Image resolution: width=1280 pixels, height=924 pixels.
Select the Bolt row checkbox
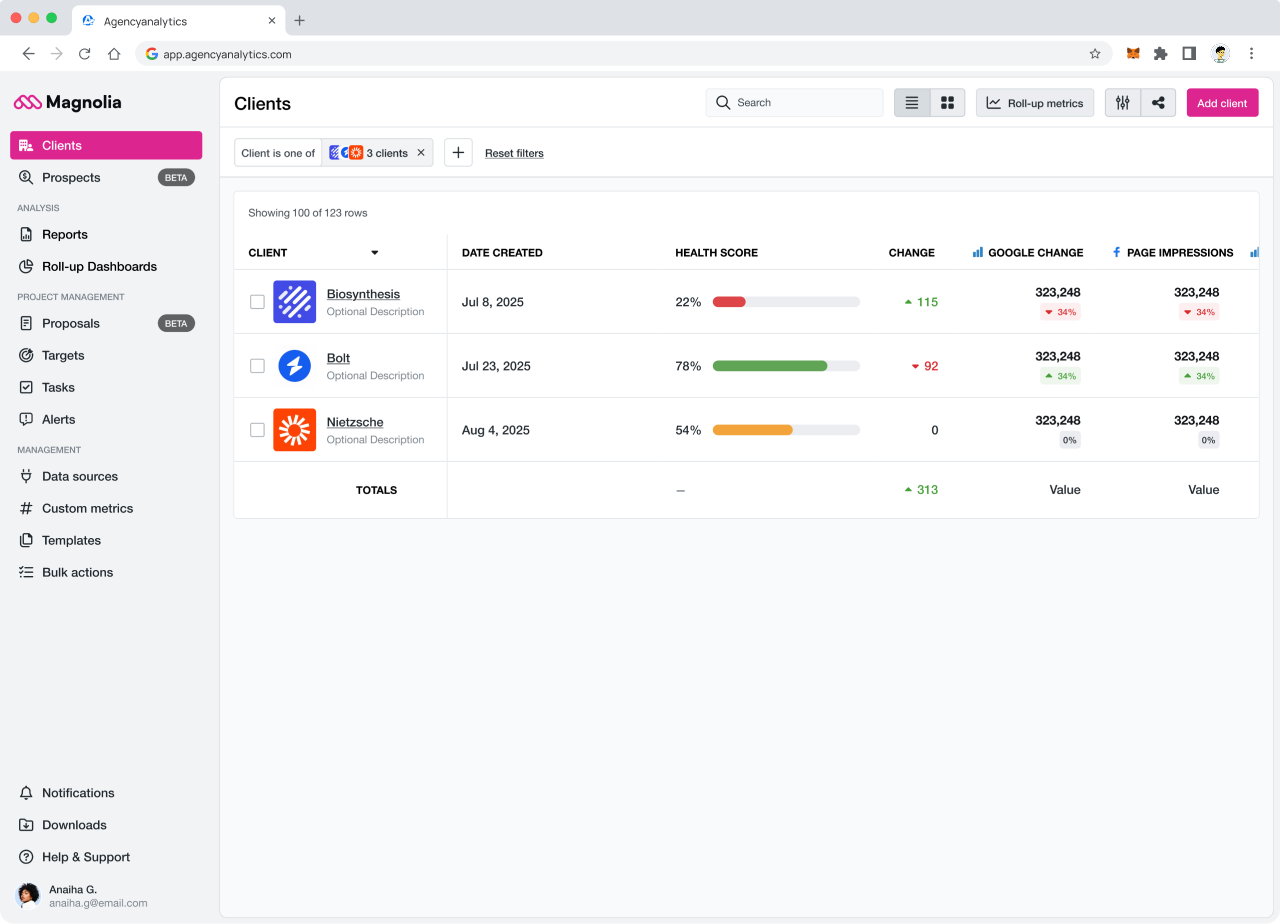[257, 366]
